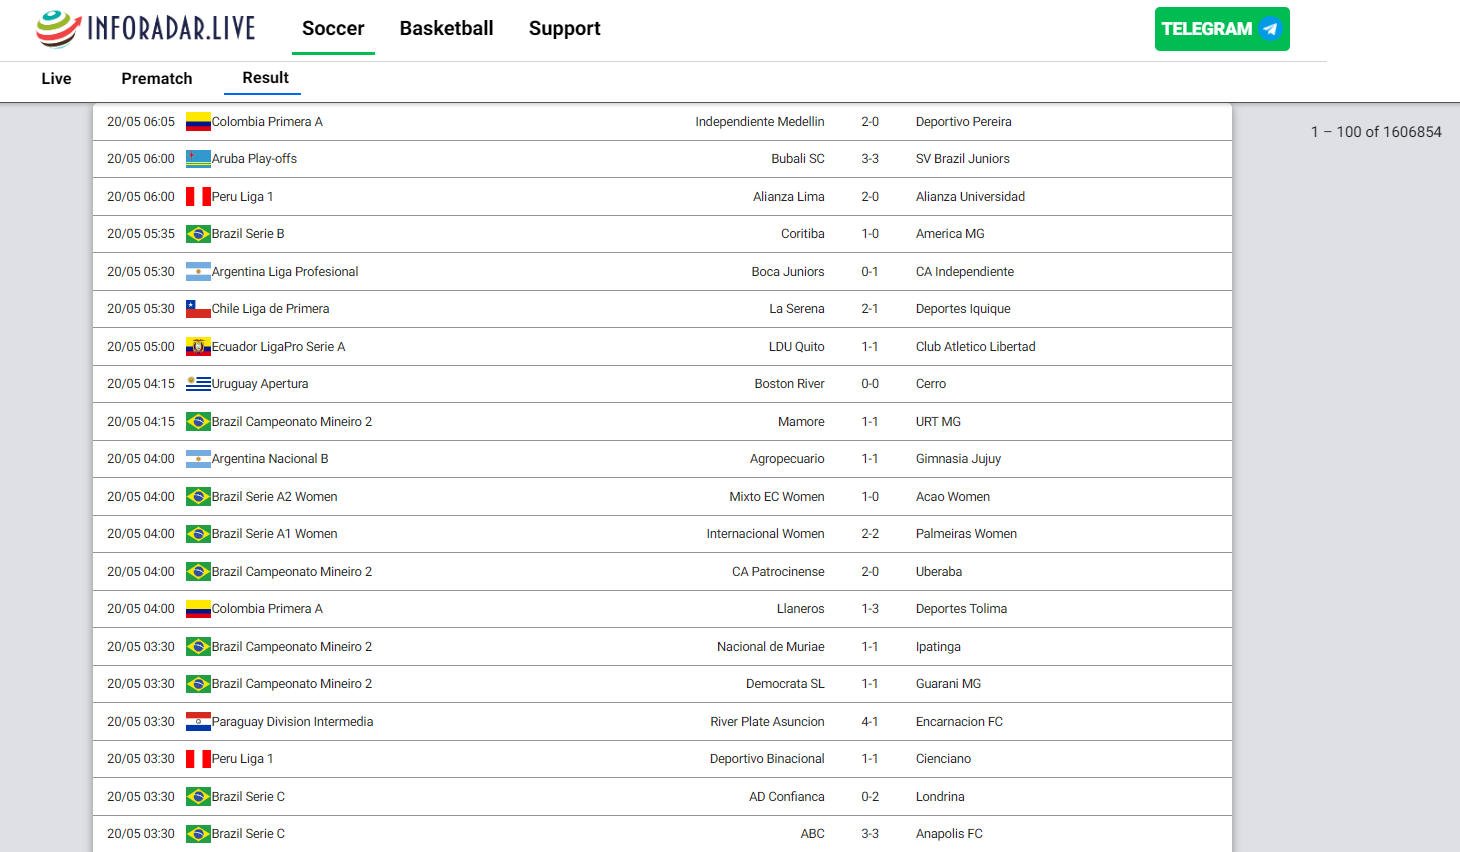Click the Peru flag on the Alianza Lima row
The image size is (1460, 852).
[x=198, y=197]
